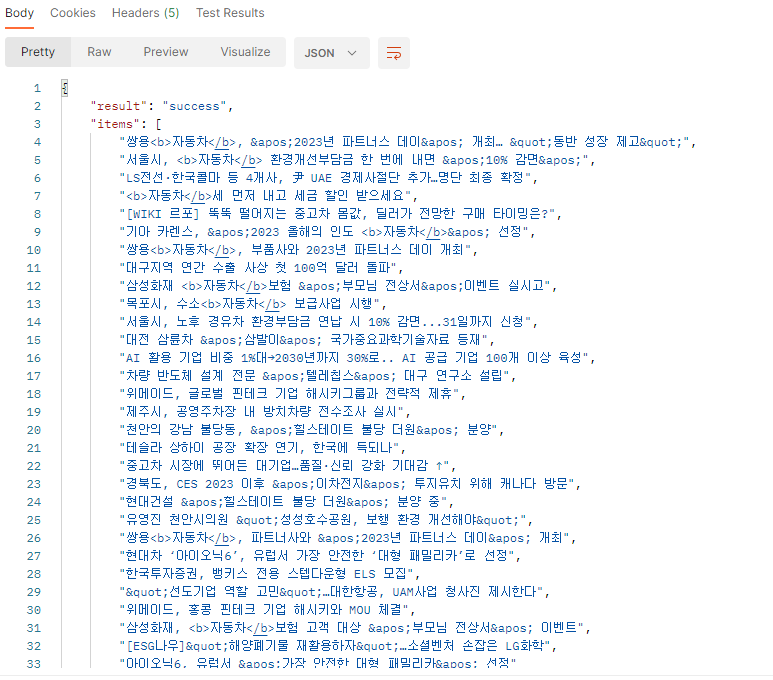This screenshot has width=773, height=680.
Task: Click line 8 text starting [WIKI 르포]
Action: 338,214
